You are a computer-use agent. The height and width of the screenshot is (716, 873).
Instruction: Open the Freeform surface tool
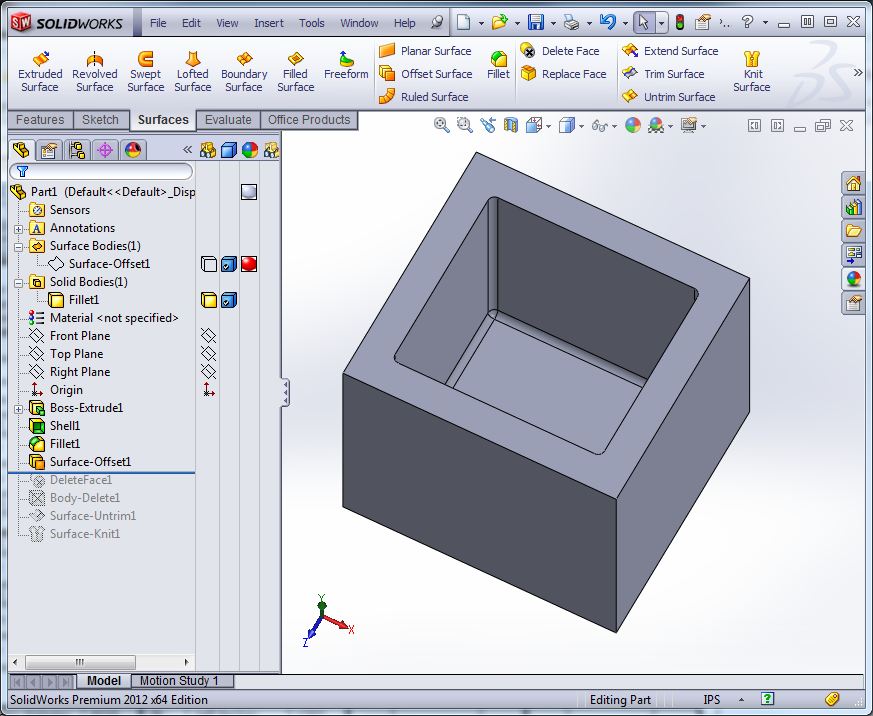point(346,66)
